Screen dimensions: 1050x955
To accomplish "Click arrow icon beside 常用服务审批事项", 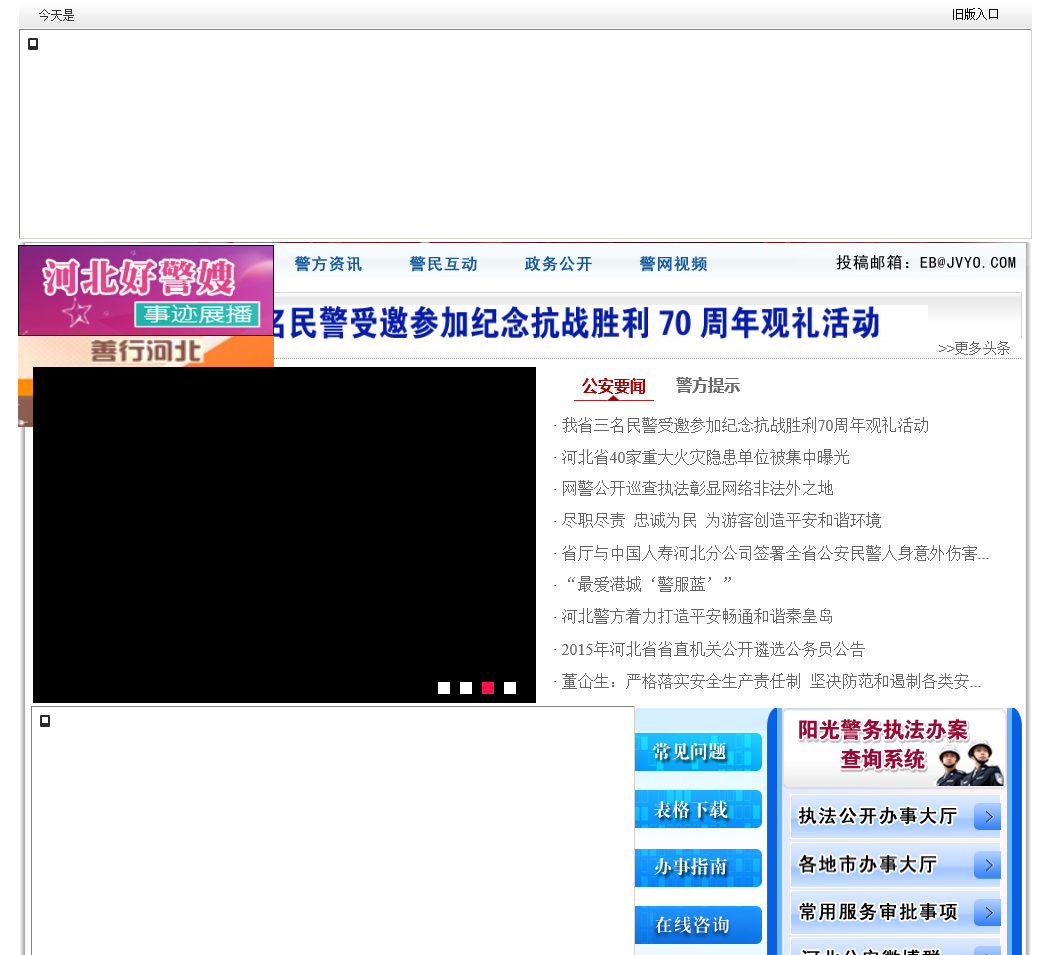I will [987, 912].
